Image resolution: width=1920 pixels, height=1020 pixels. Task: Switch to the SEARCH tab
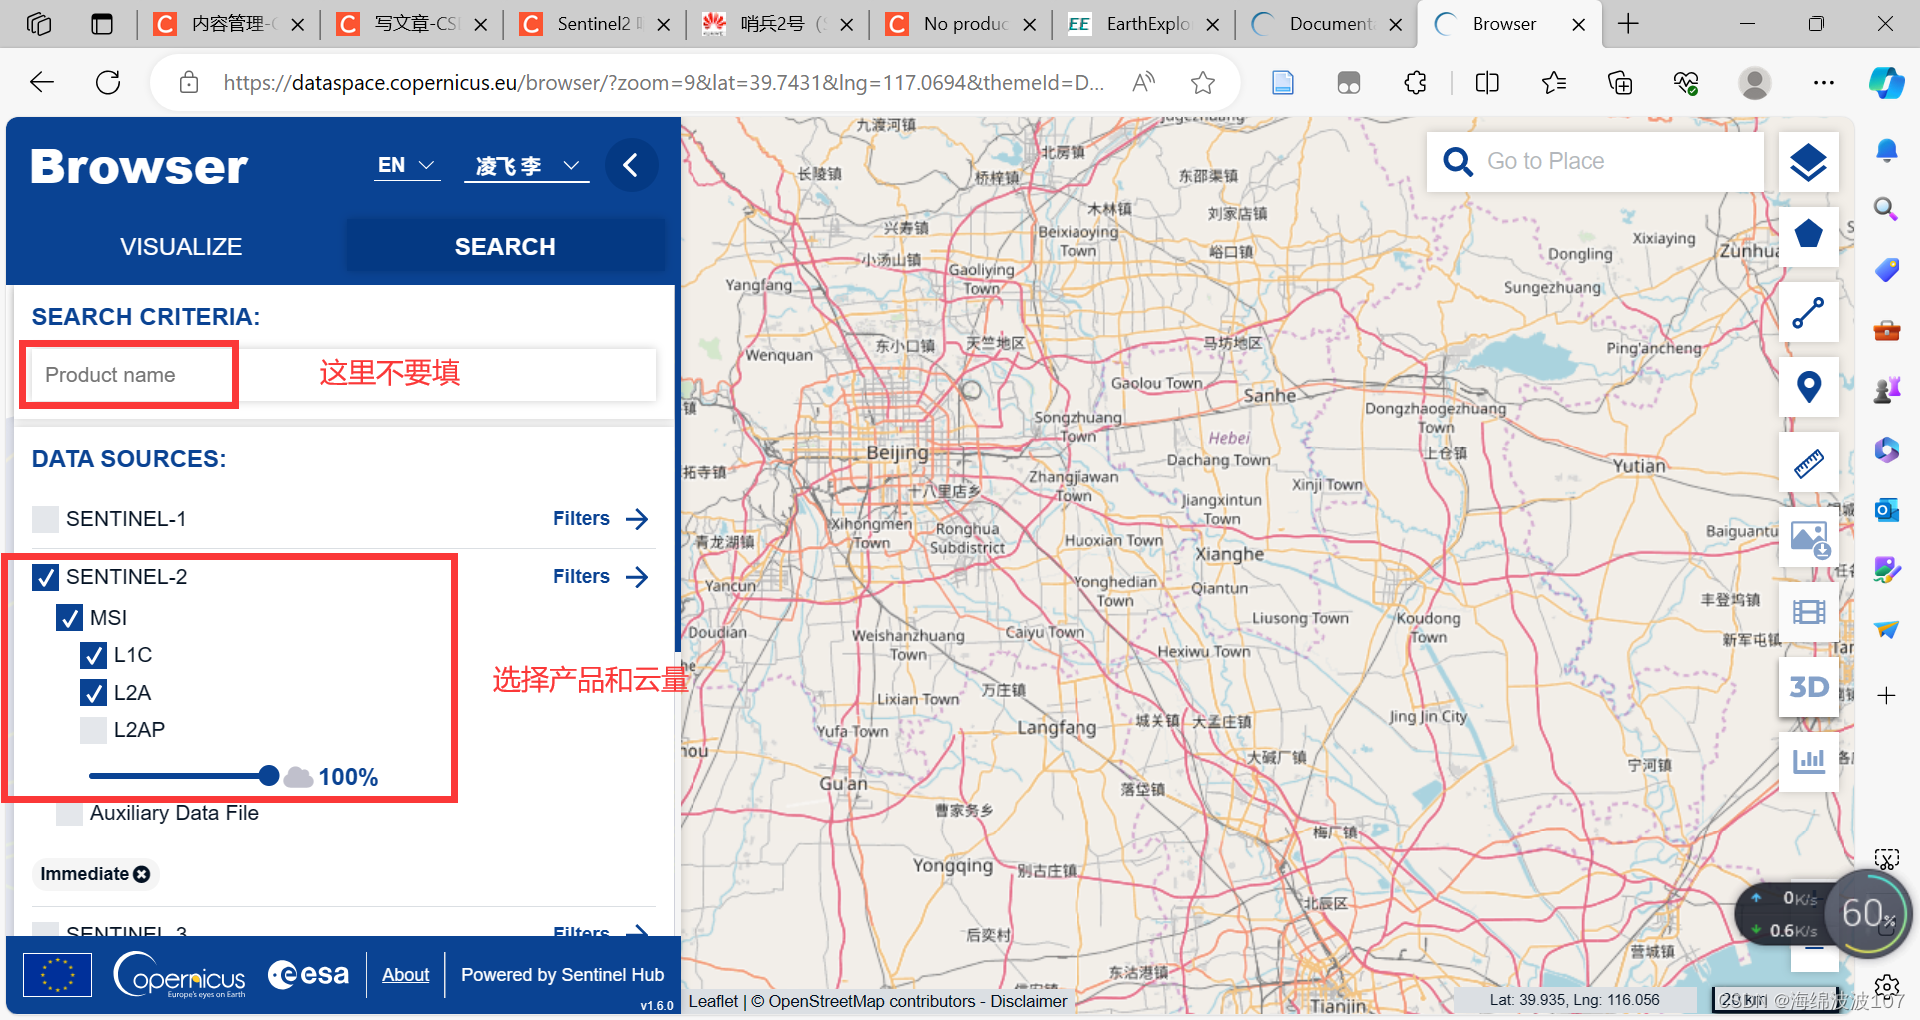coord(505,247)
